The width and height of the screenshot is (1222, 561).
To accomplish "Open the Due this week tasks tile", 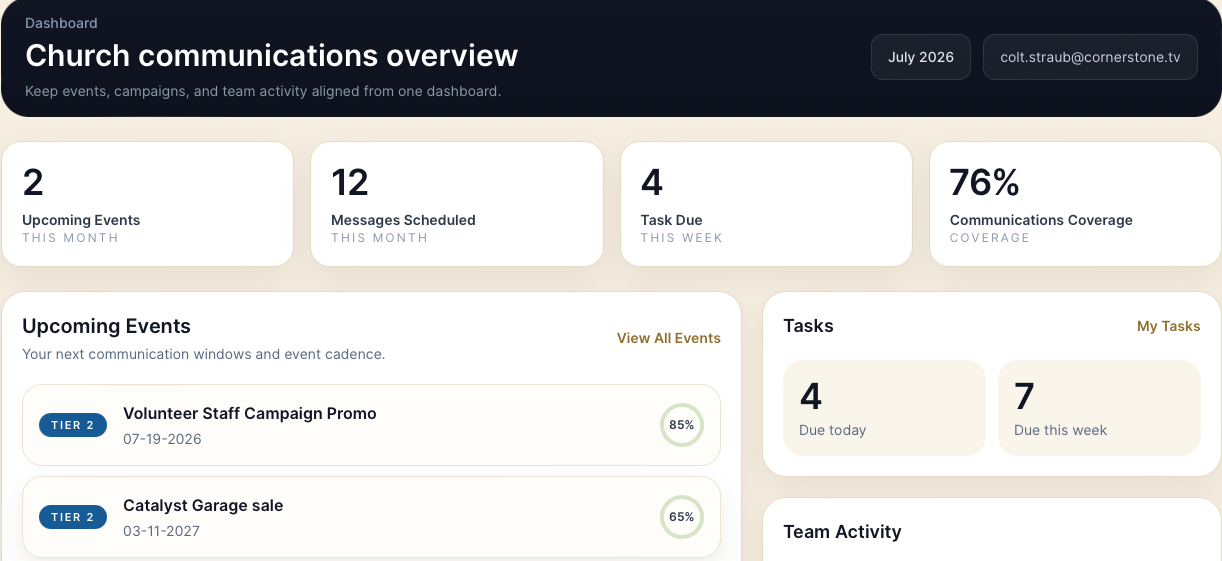I will [x=1099, y=408].
